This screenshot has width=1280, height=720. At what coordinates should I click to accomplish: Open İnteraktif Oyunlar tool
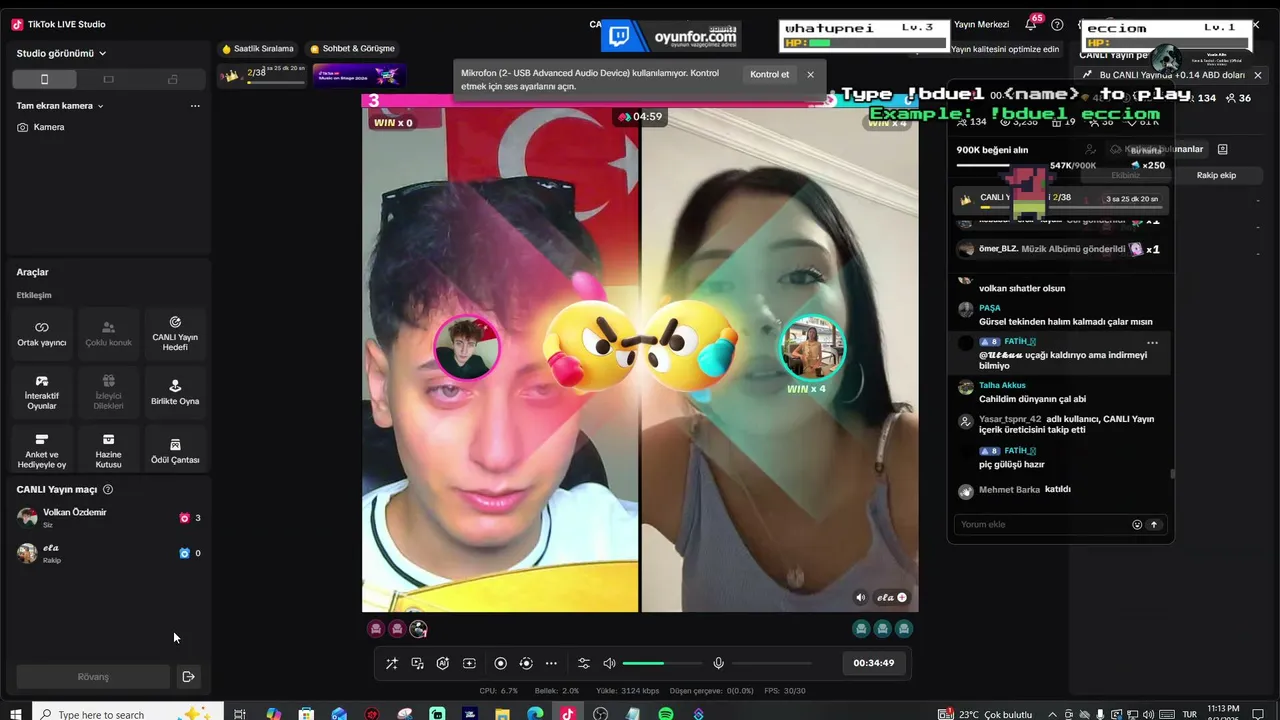point(42,393)
